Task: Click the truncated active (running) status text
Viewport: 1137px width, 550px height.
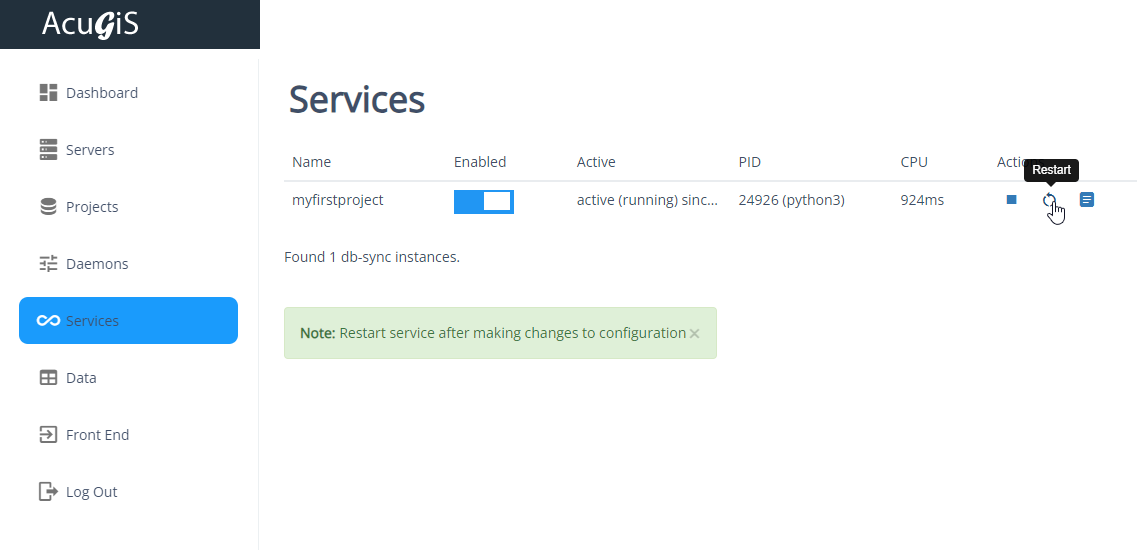Action: coord(647,200)
